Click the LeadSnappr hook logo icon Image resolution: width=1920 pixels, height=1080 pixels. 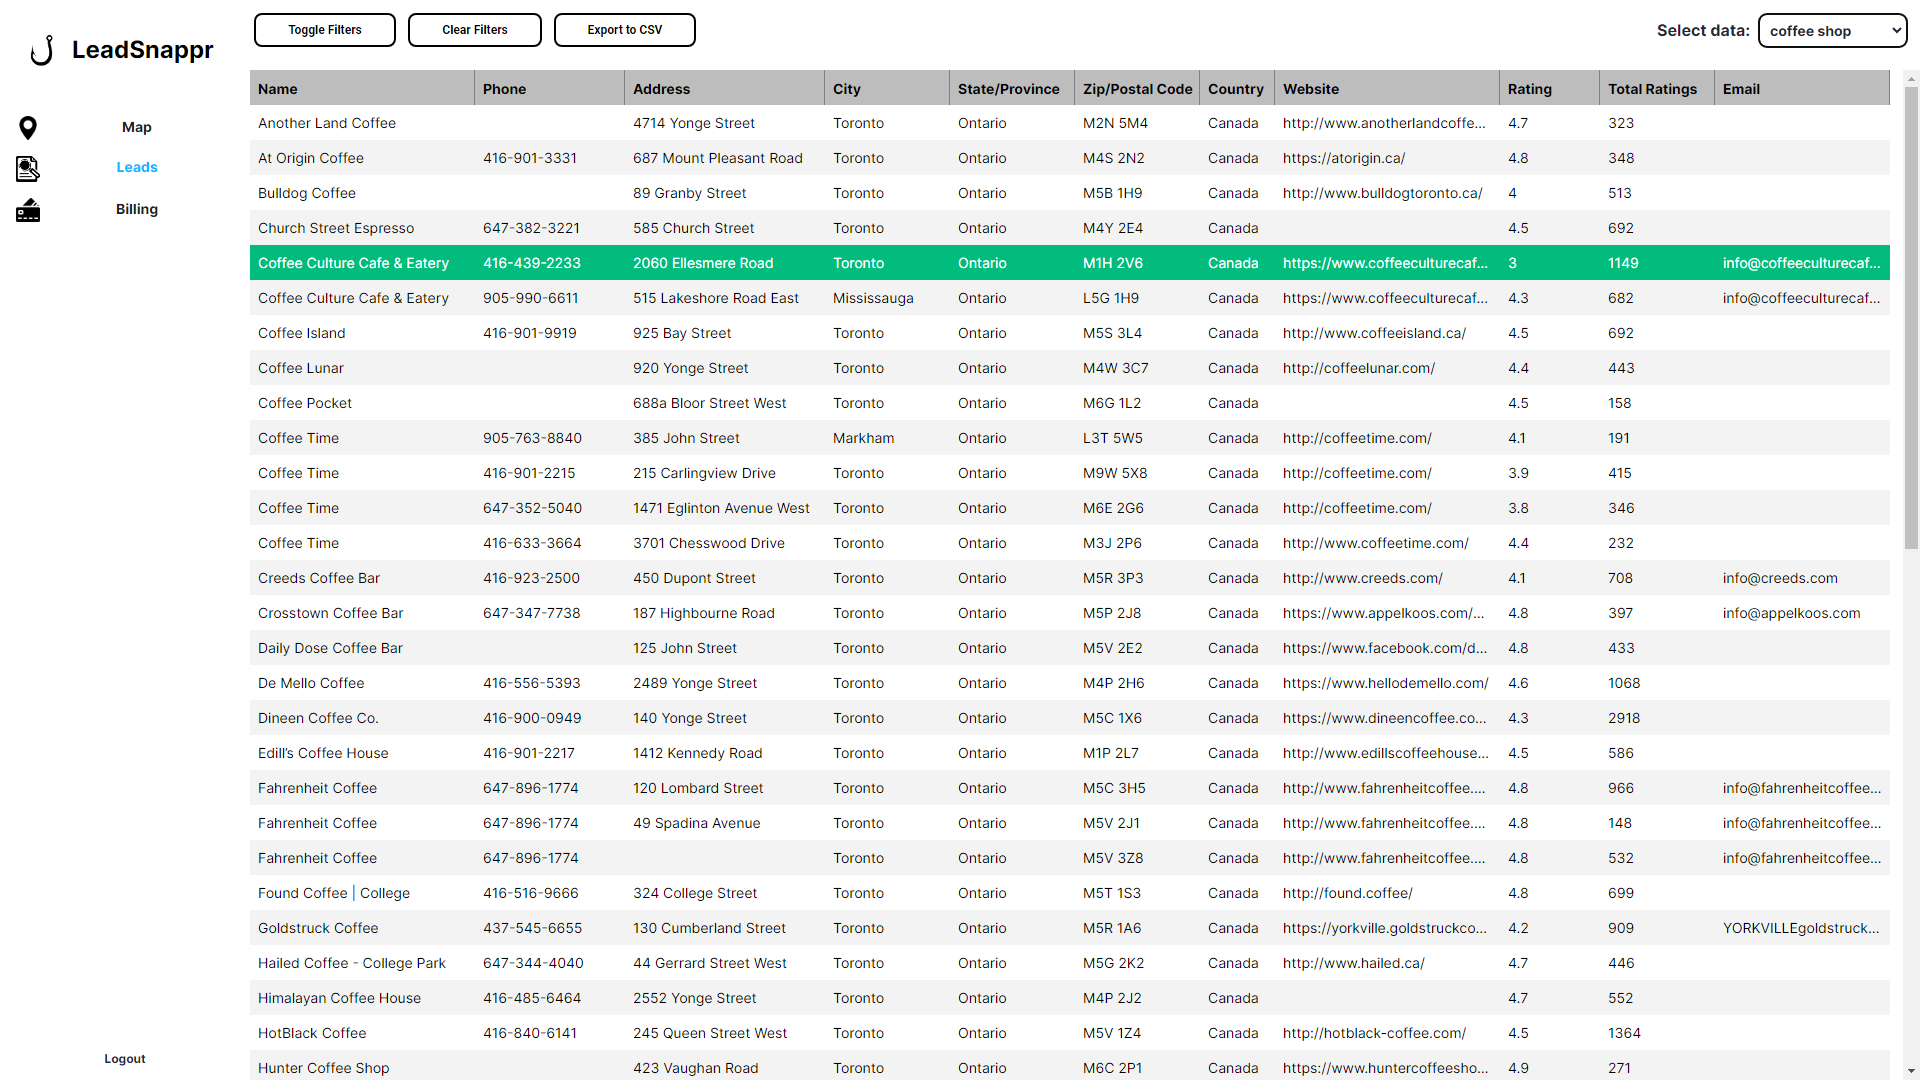pos(42,50)
